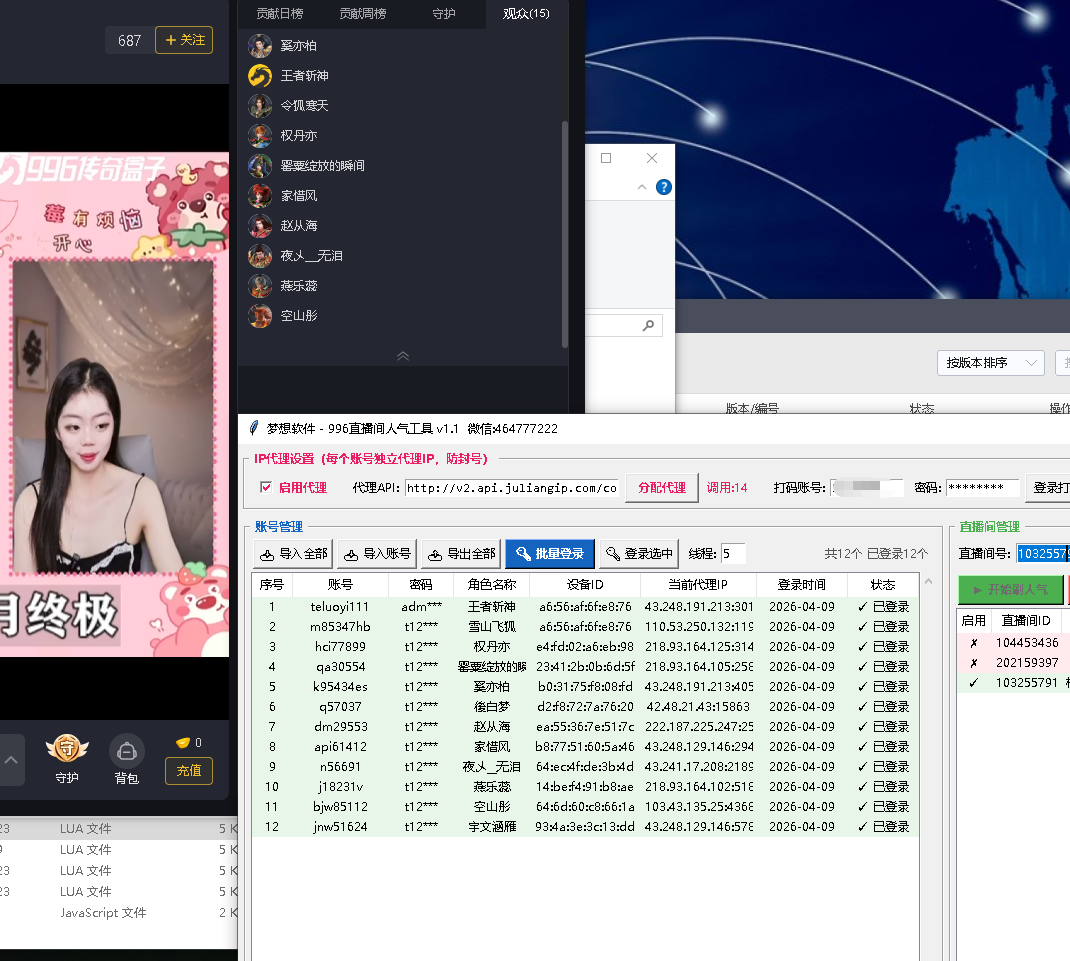Viewport: 1070px width, 961px height.
Task: Toggle enable mark for room 103255791
Action: coord(973,683)
